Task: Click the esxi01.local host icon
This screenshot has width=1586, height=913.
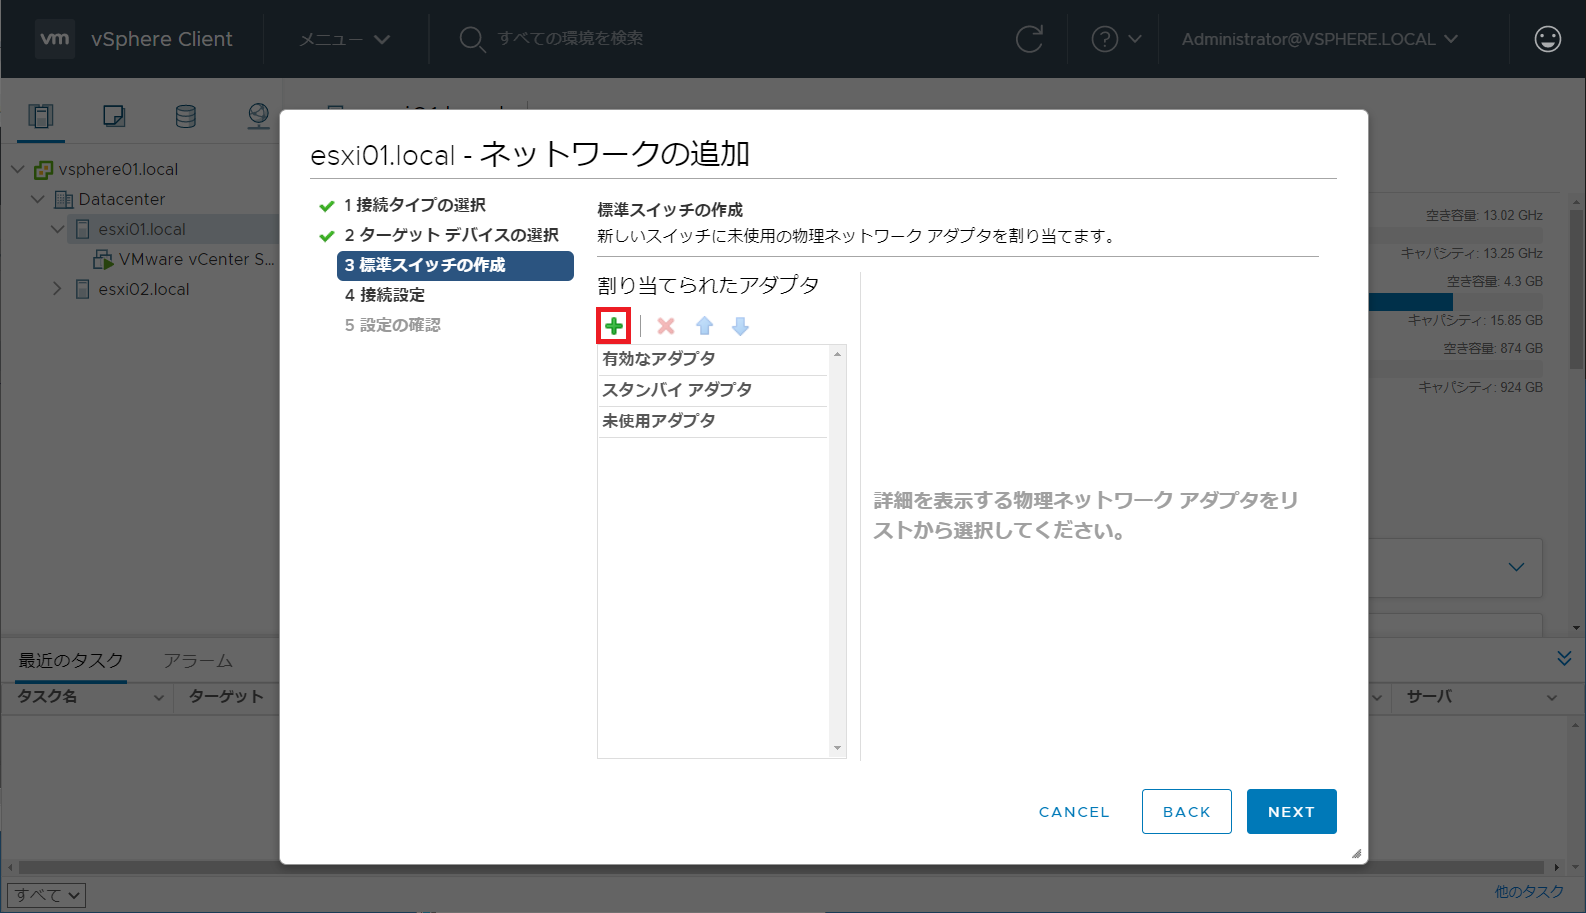Action: (x=83, y=229)
